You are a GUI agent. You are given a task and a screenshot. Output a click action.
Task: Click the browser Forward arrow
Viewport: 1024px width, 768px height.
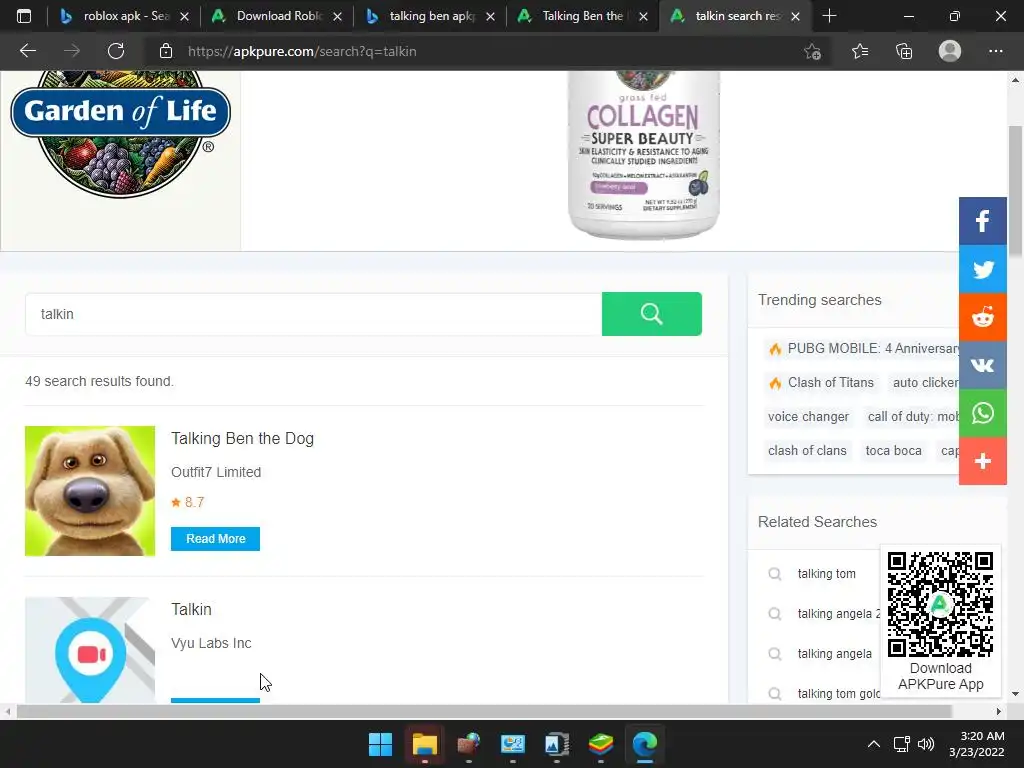[x=72, y=51]
